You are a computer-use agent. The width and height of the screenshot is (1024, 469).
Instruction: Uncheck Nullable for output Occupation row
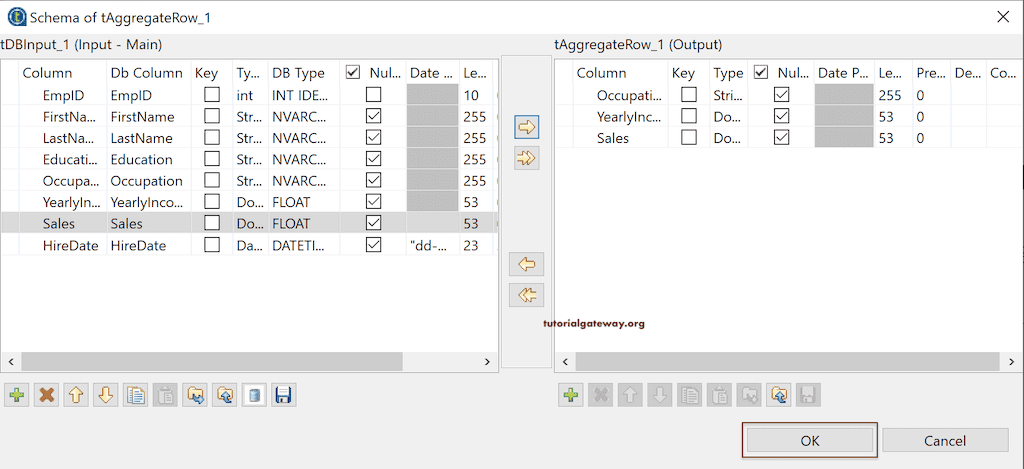tap(782, 95)
